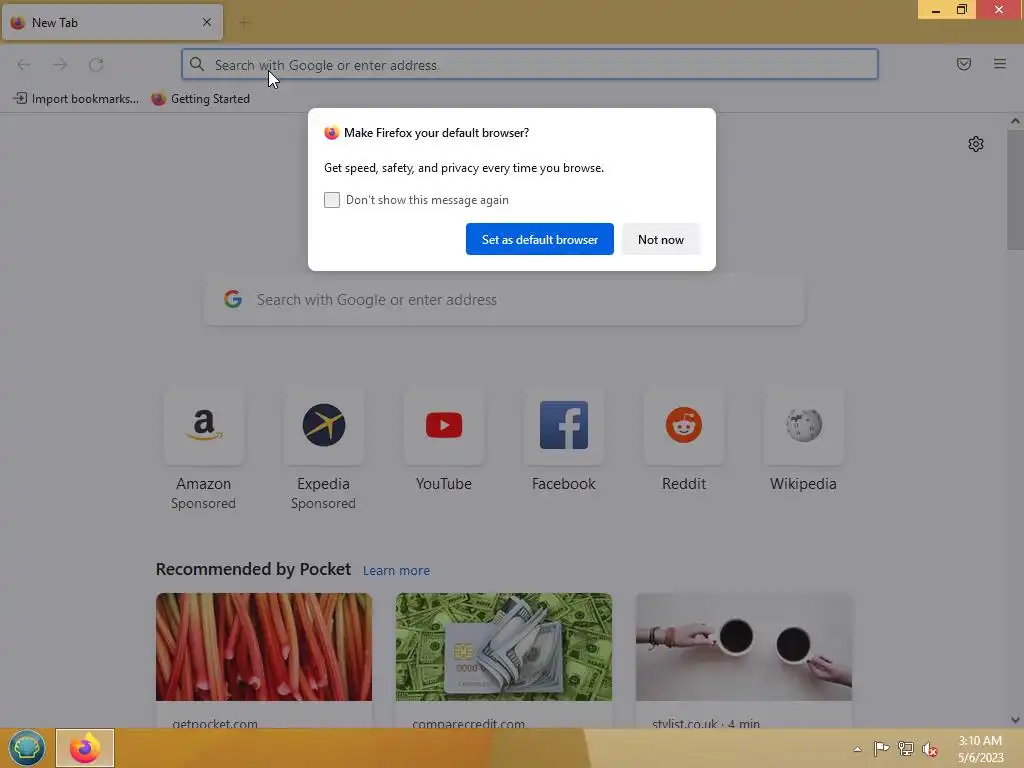The height and width of the screenshot is (768, 1024).
Task: Click the Firefox taskbar icon
Action: pos(85,748)
